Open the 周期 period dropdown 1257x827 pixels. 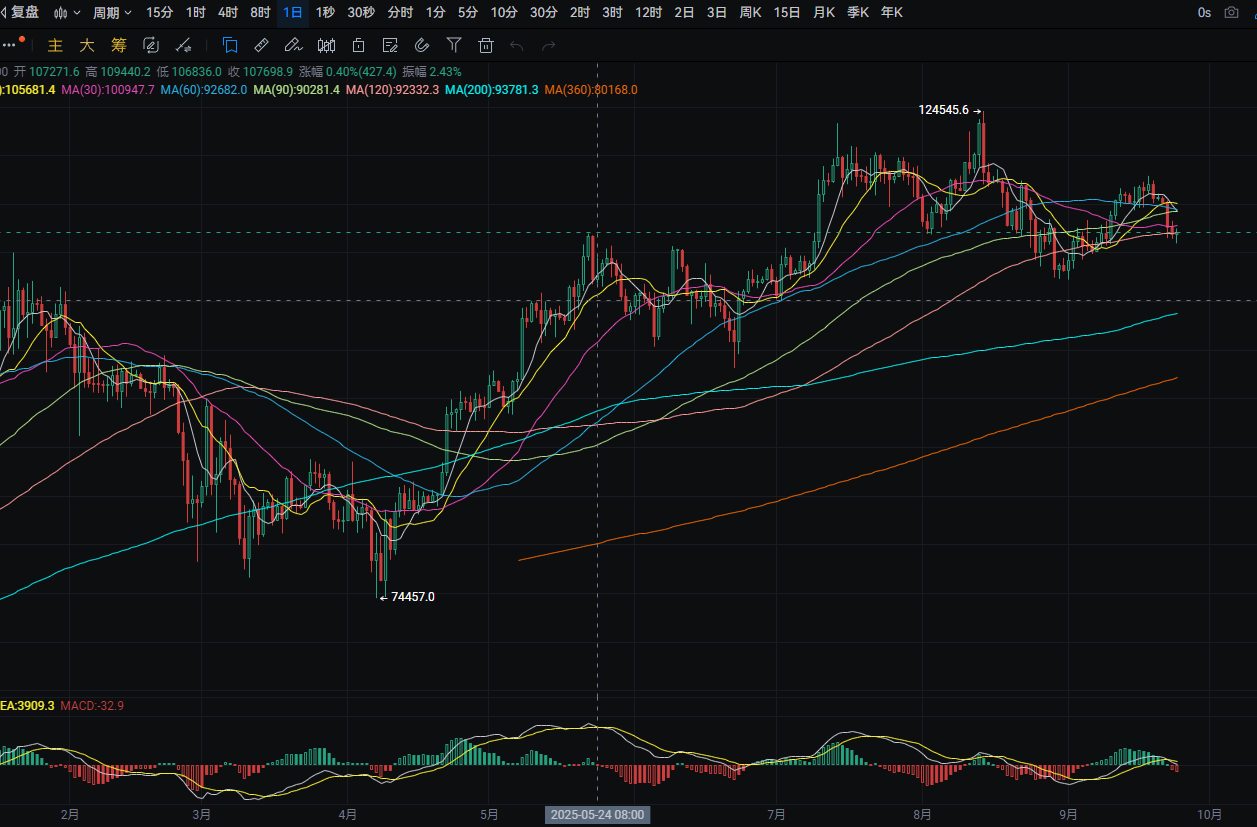112,13
